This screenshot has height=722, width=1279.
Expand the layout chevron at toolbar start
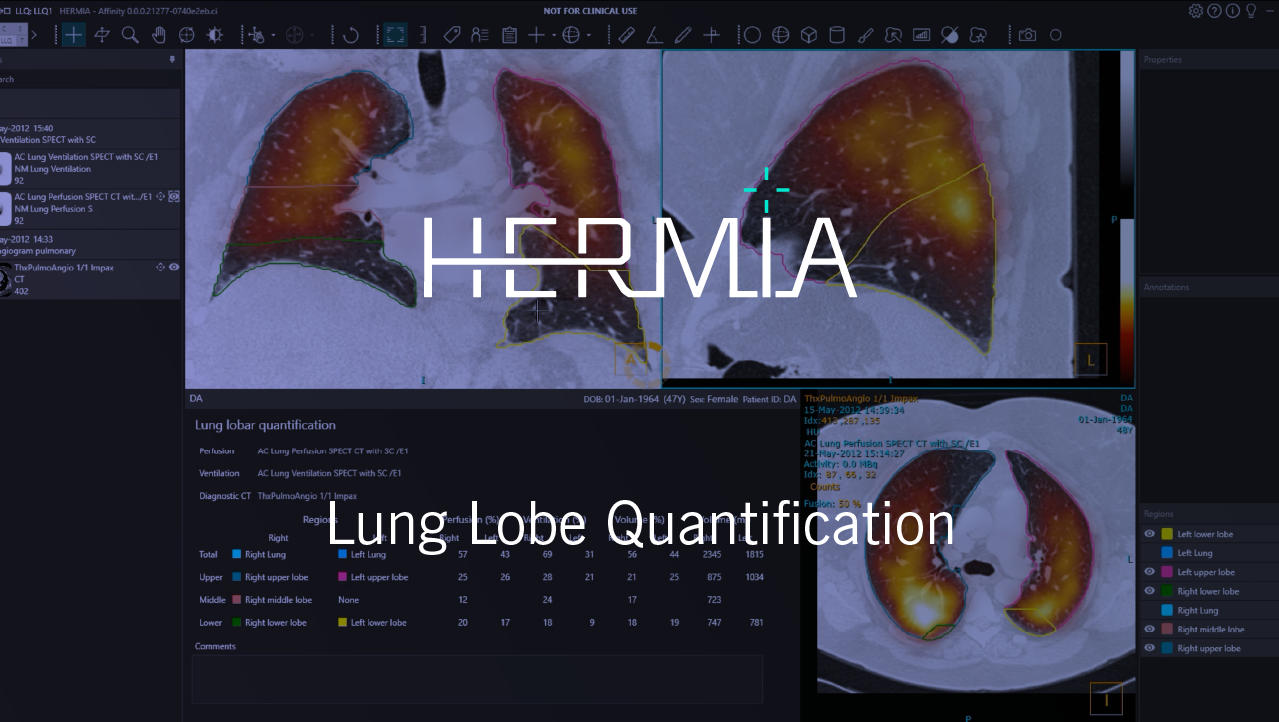coord(35,35)
